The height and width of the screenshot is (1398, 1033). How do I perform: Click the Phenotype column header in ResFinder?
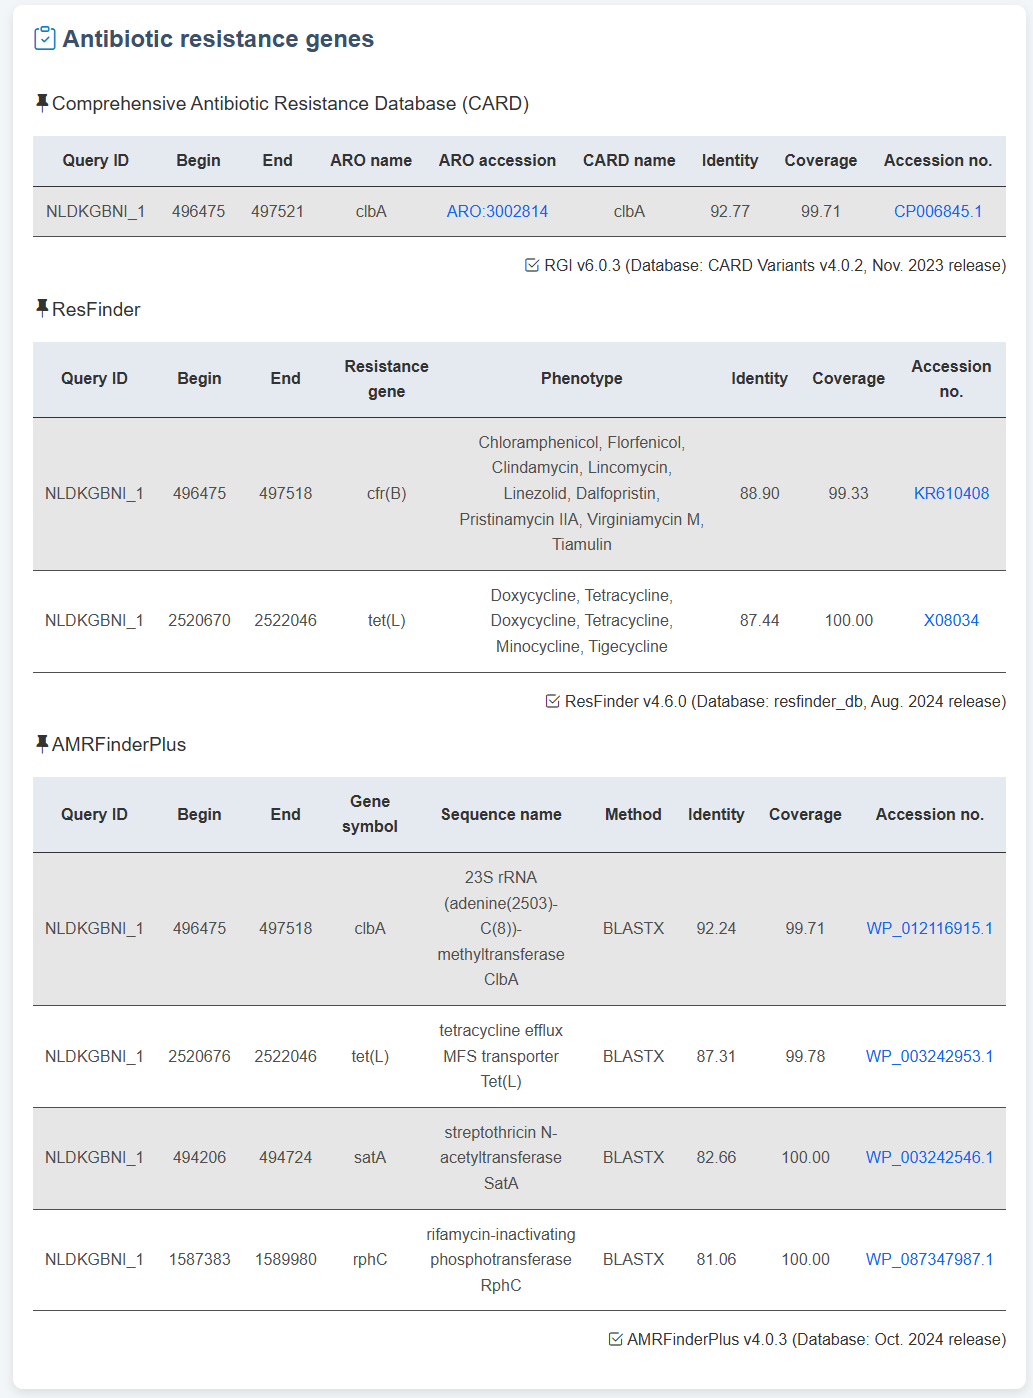click(581, 378)
